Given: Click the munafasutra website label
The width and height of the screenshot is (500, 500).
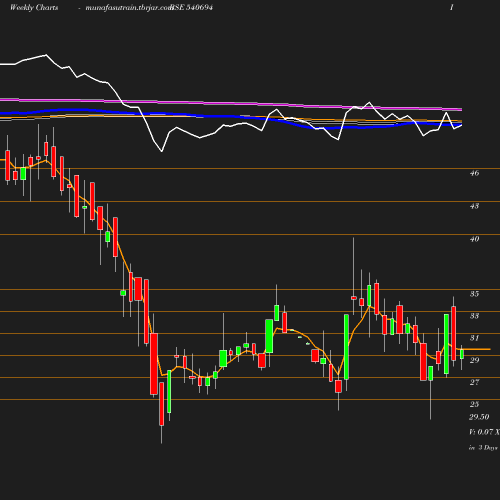Looking at the screenshot, I should click(128, 8).
